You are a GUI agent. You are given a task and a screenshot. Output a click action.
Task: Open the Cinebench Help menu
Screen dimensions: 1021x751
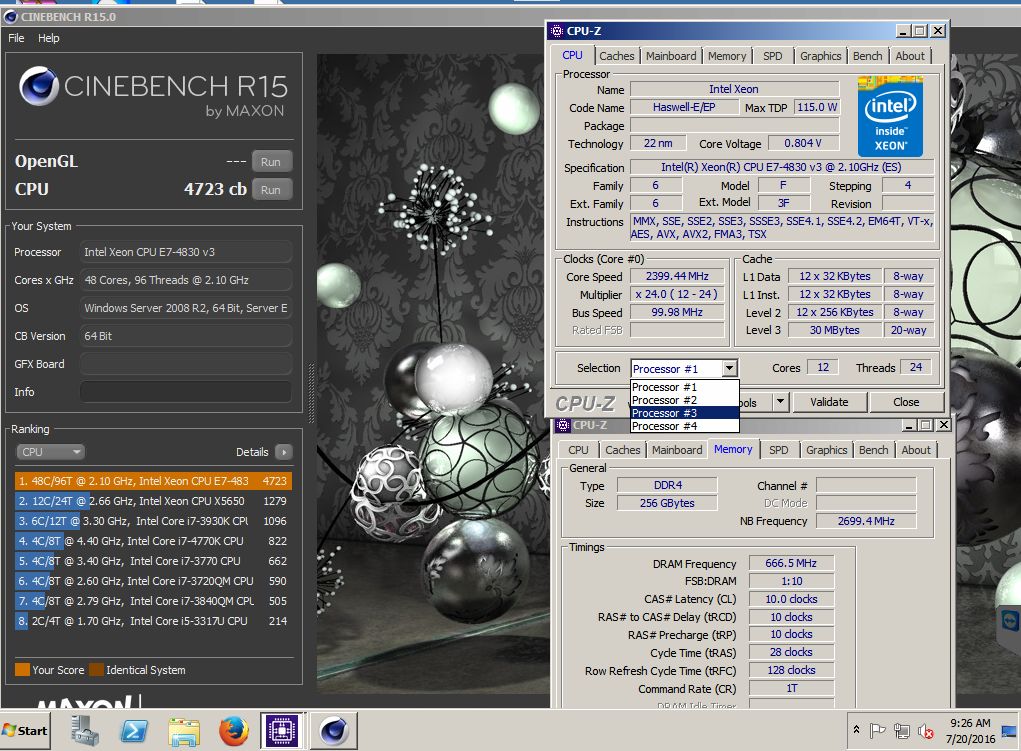[48, 38]
